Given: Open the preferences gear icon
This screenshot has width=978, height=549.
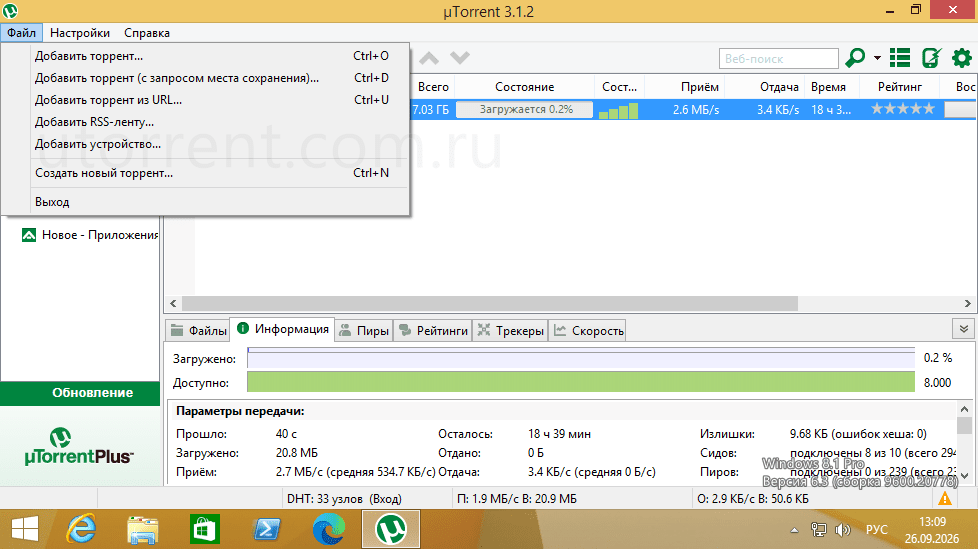Looking at the screenshot, I should pos(961,58).
